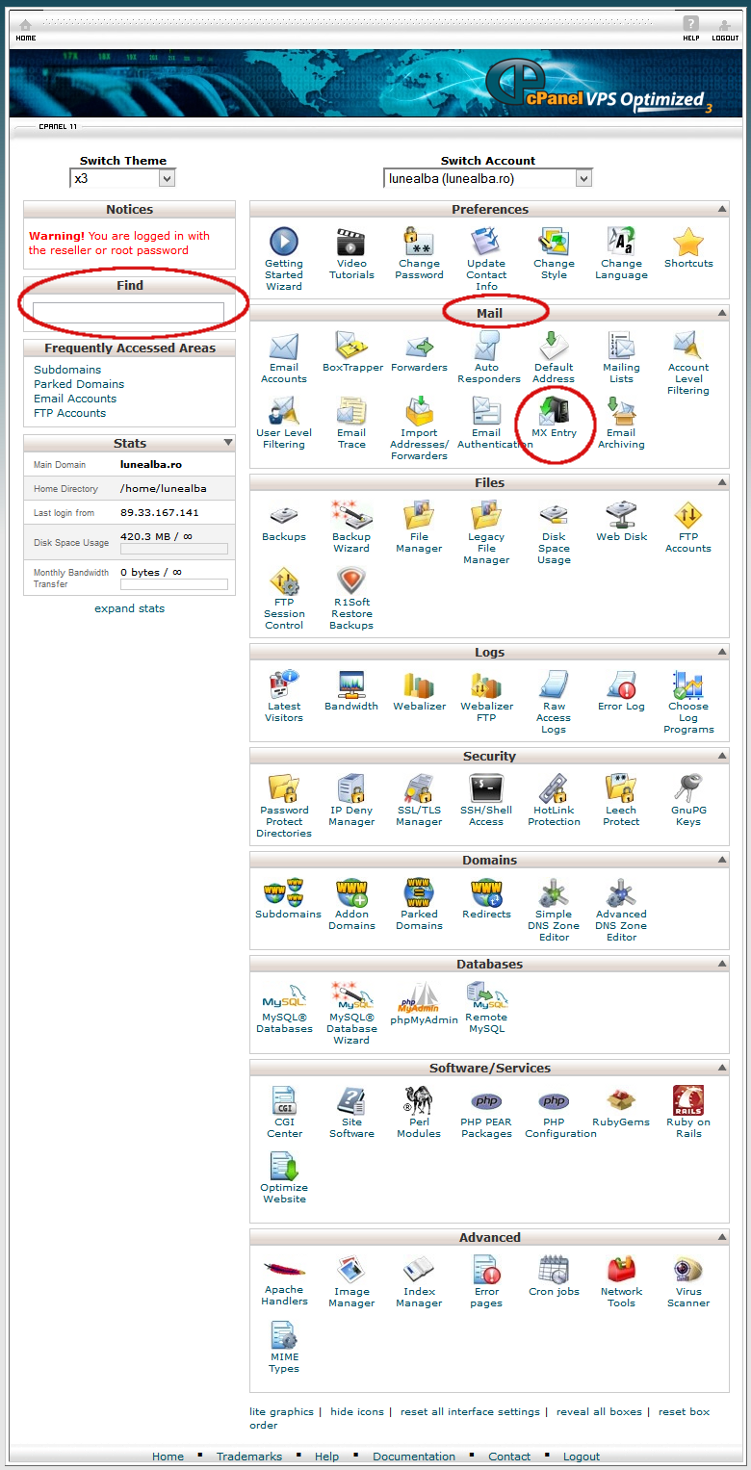Screen dimensions: 751x1470
Task: Open the Error Log
Action: click(x=621, y=691)
